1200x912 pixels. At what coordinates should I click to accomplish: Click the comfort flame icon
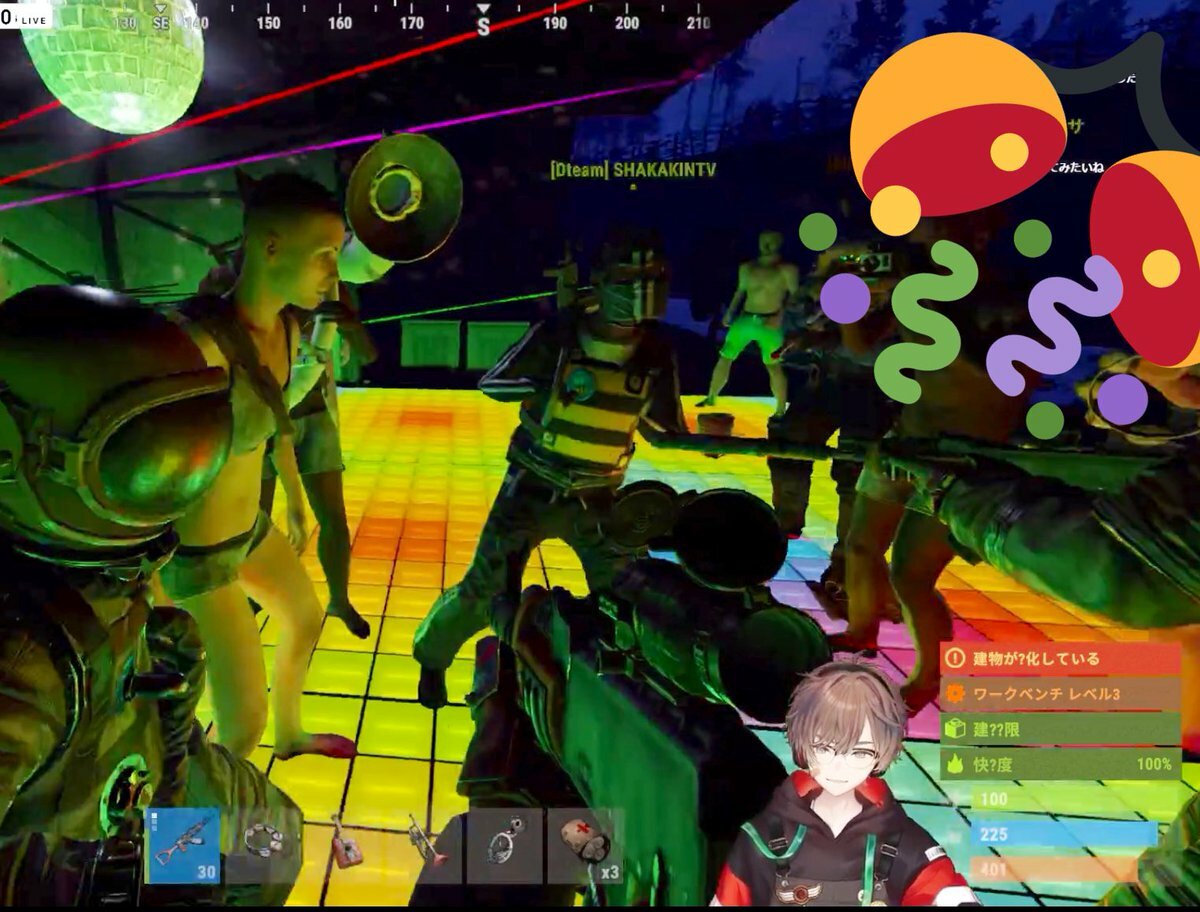pyautogui.click(x=955, y=765)
